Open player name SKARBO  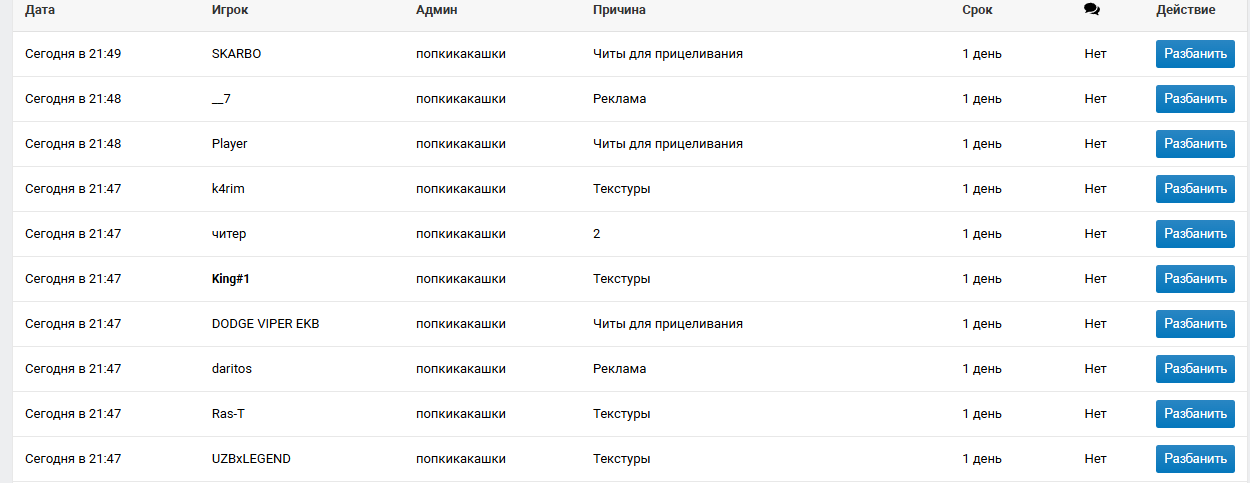236,54
